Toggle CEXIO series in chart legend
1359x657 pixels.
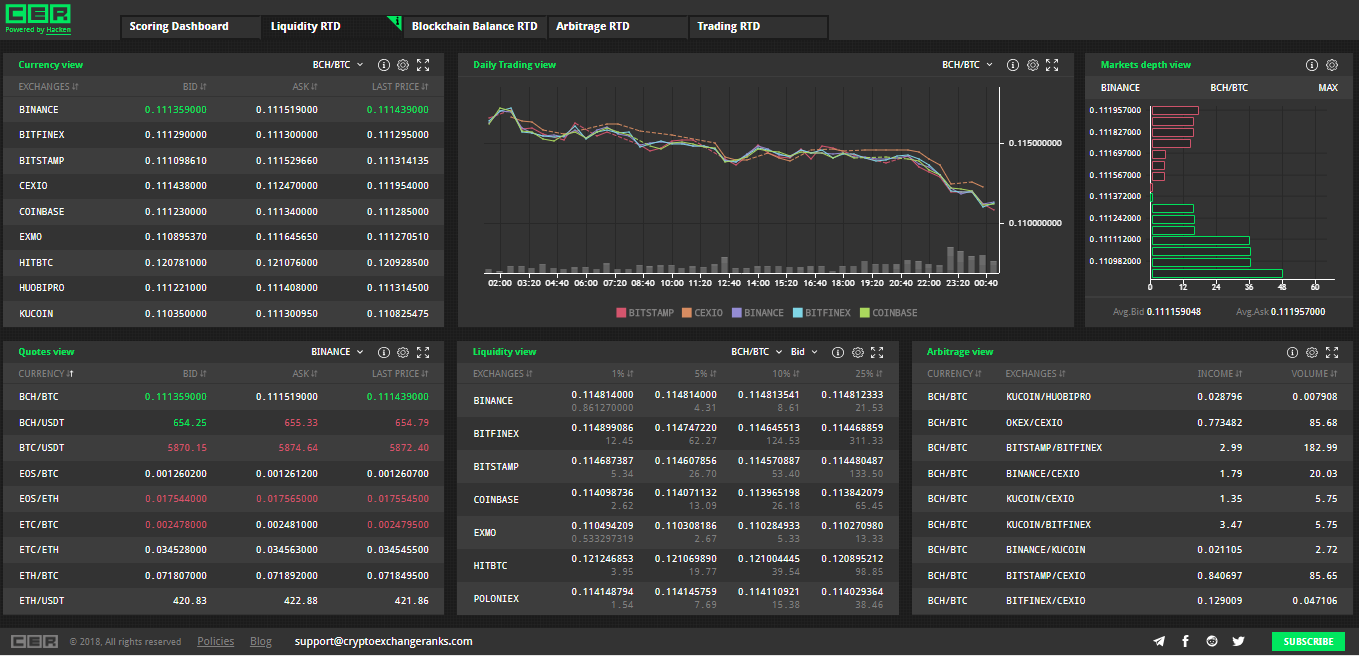click(702, 313)
